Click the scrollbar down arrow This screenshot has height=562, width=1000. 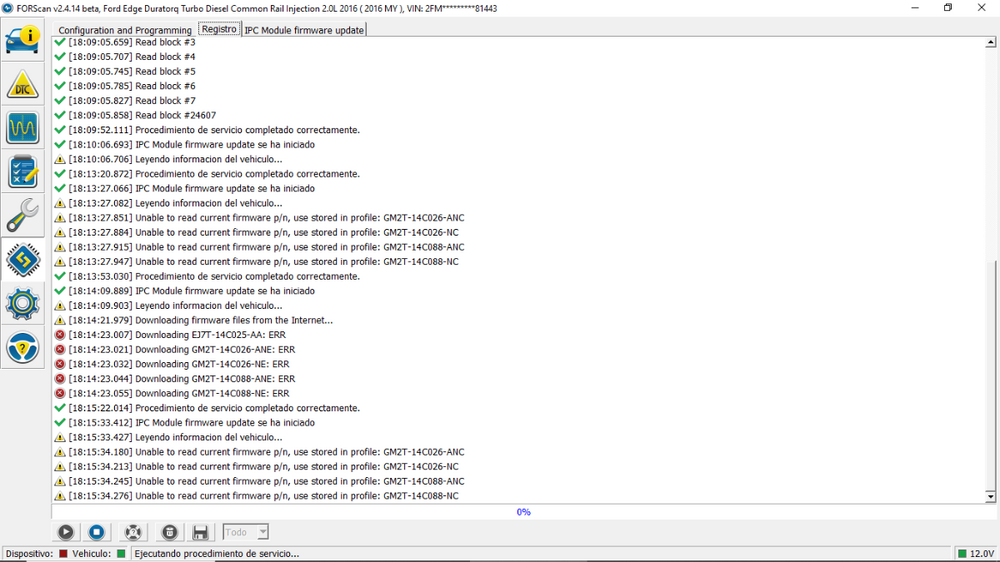(990, 496)
